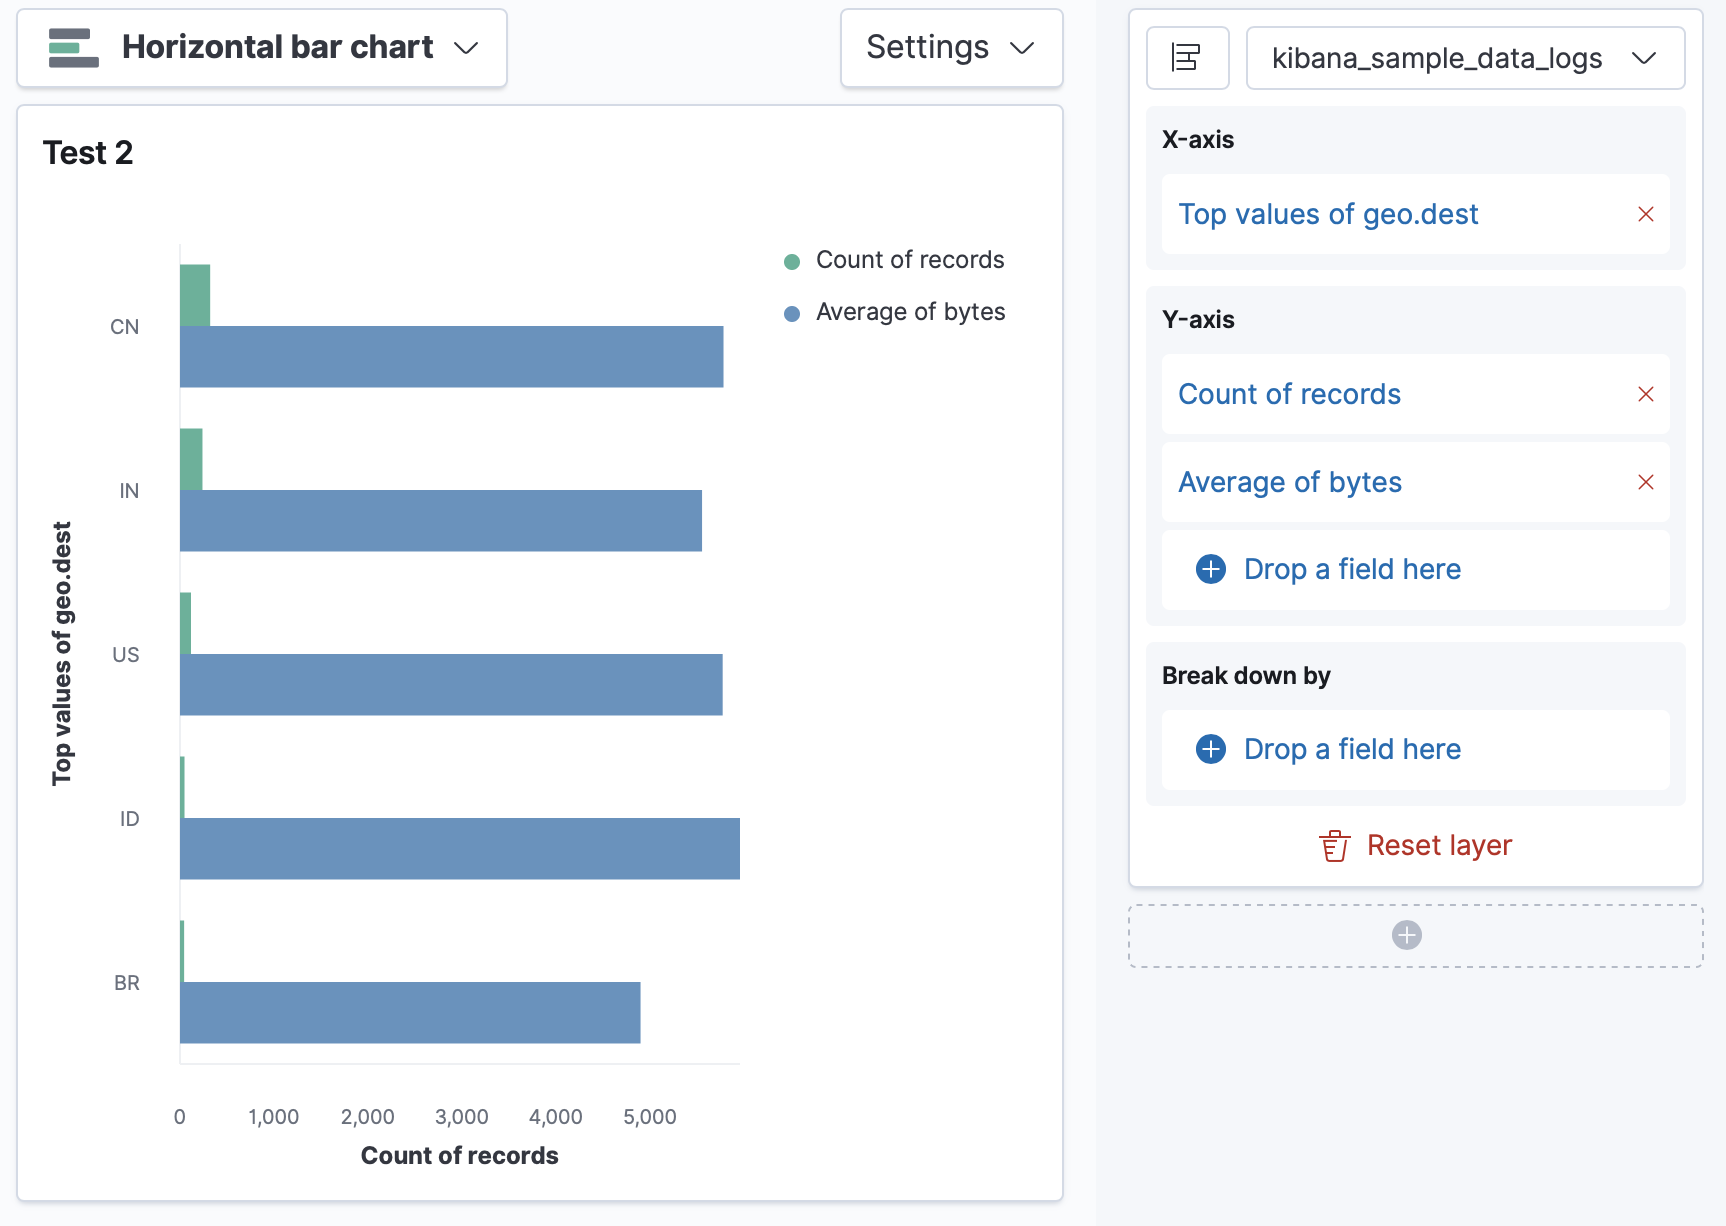Click the Test 2 chart title
The image size is (1726, 1226).
click(88, 153)
